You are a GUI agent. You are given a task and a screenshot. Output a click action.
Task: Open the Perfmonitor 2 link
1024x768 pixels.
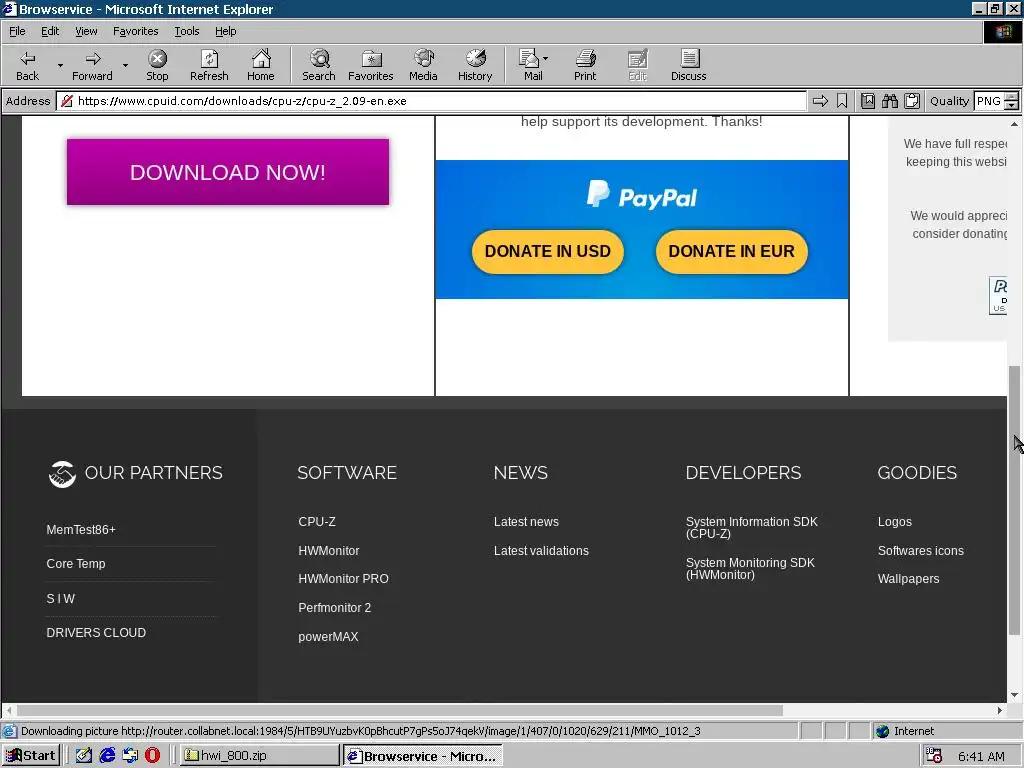coord(334,607)
